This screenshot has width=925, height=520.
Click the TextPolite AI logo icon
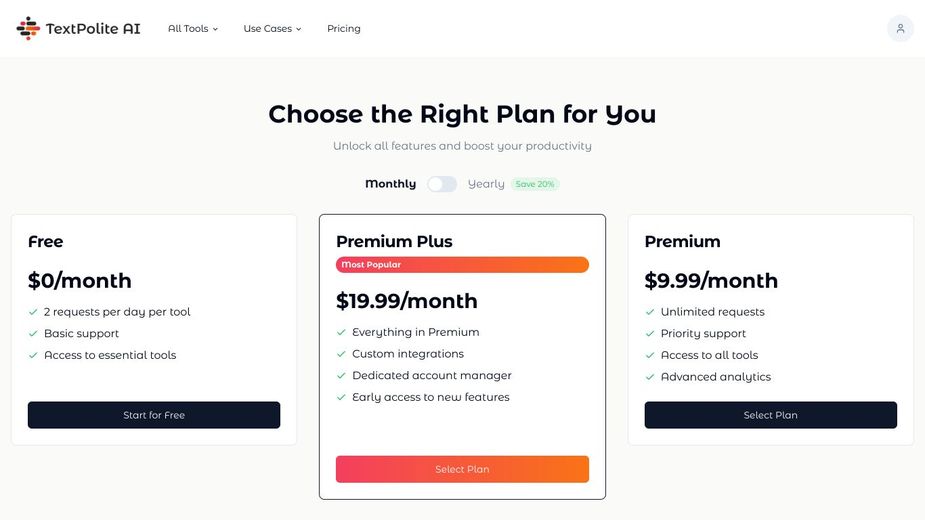tap(28, 29)
